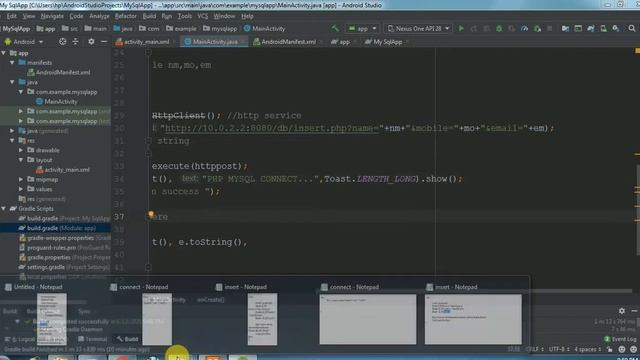Switch to the activity_main.xml editor tab
The height and width of the screenshot is (360, 640).
[x=147, y=42]
